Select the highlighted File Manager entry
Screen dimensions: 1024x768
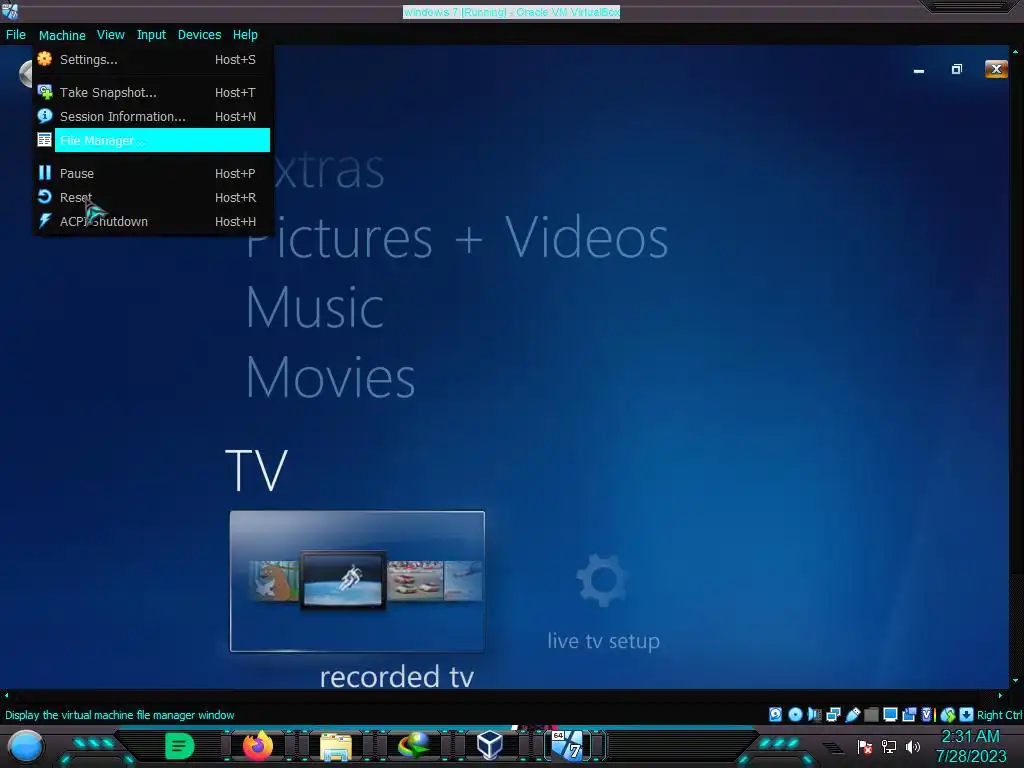coord(152,140)
